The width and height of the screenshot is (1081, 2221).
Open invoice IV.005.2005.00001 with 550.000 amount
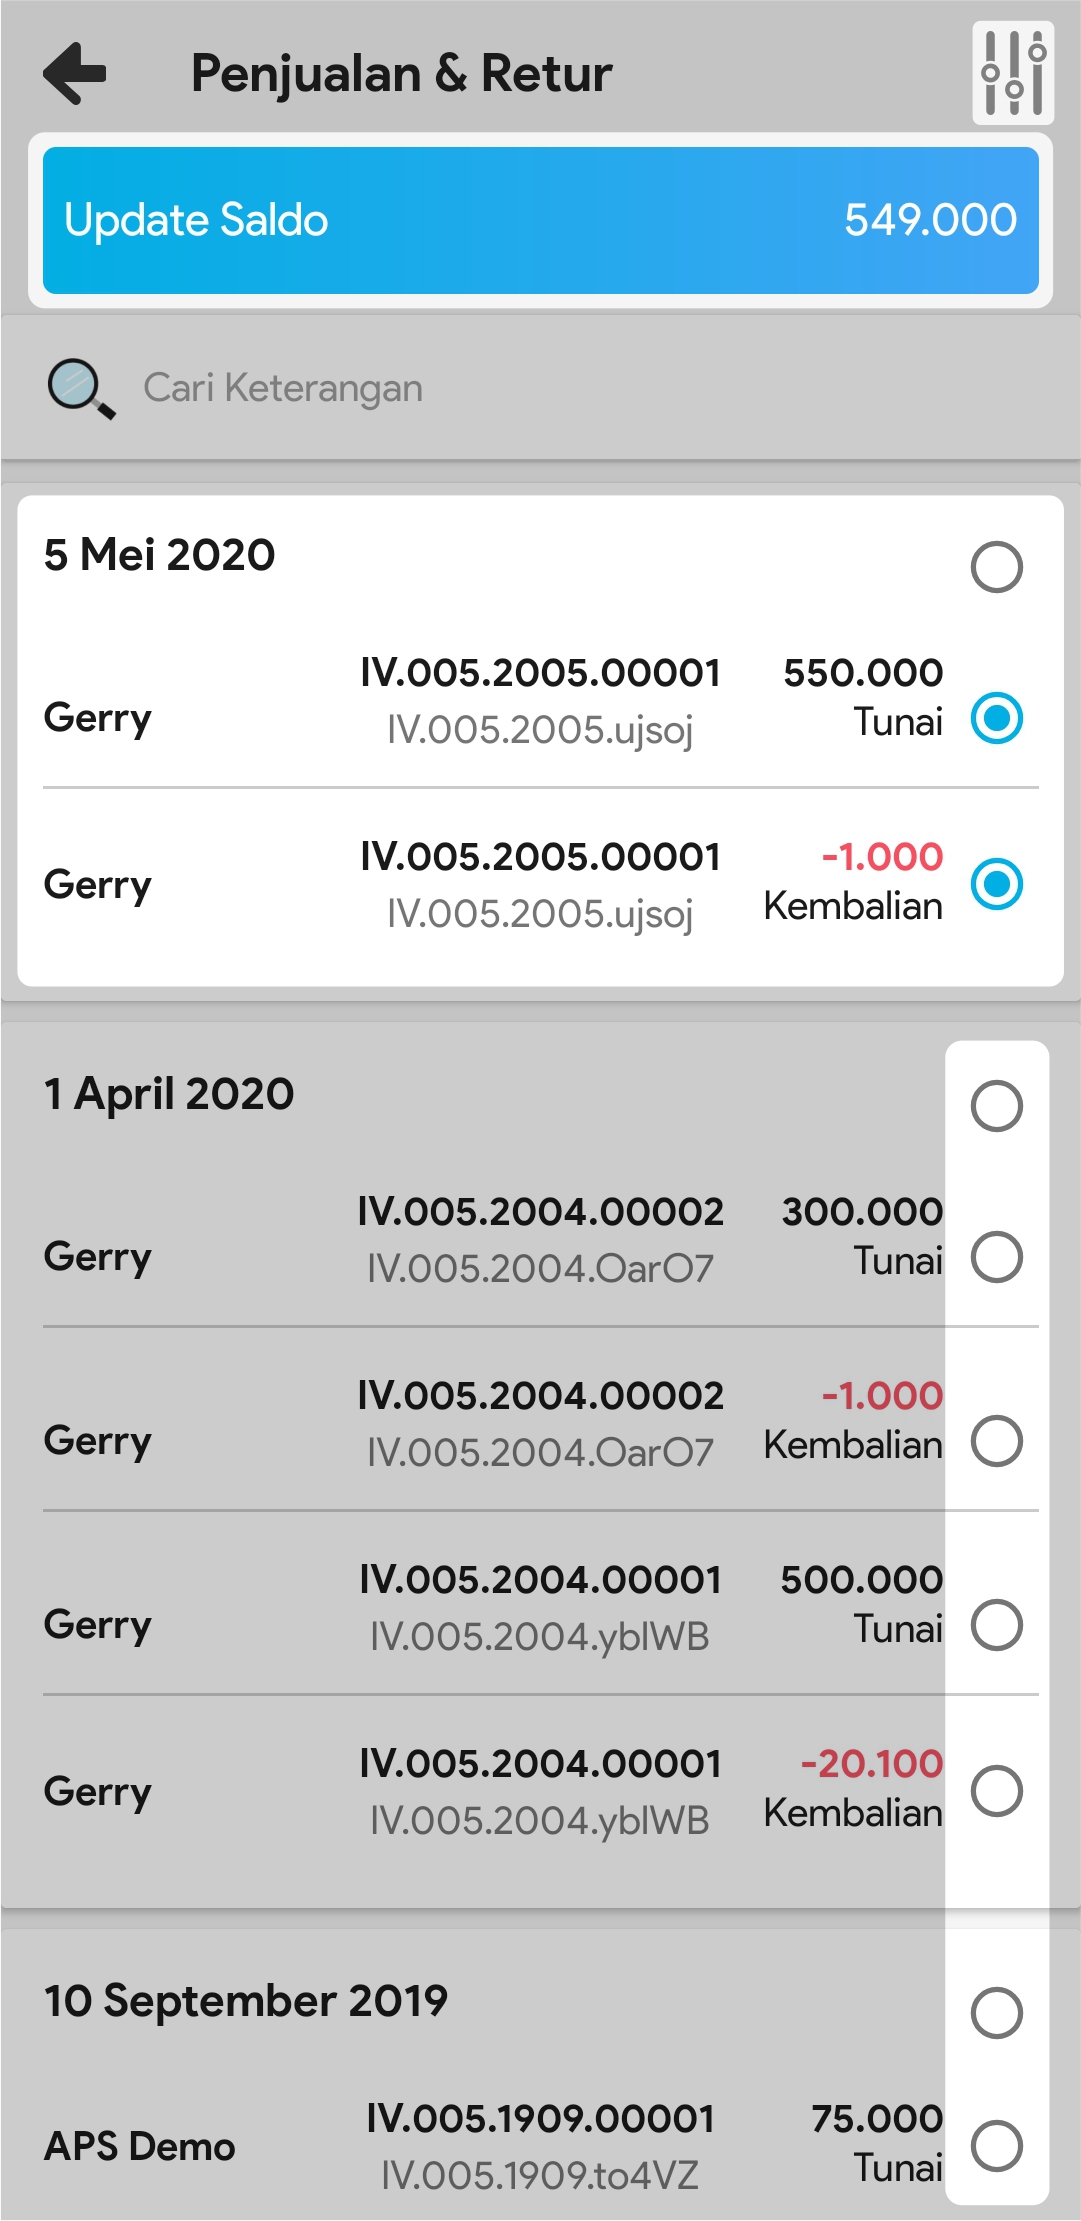(x=540, y=673)
